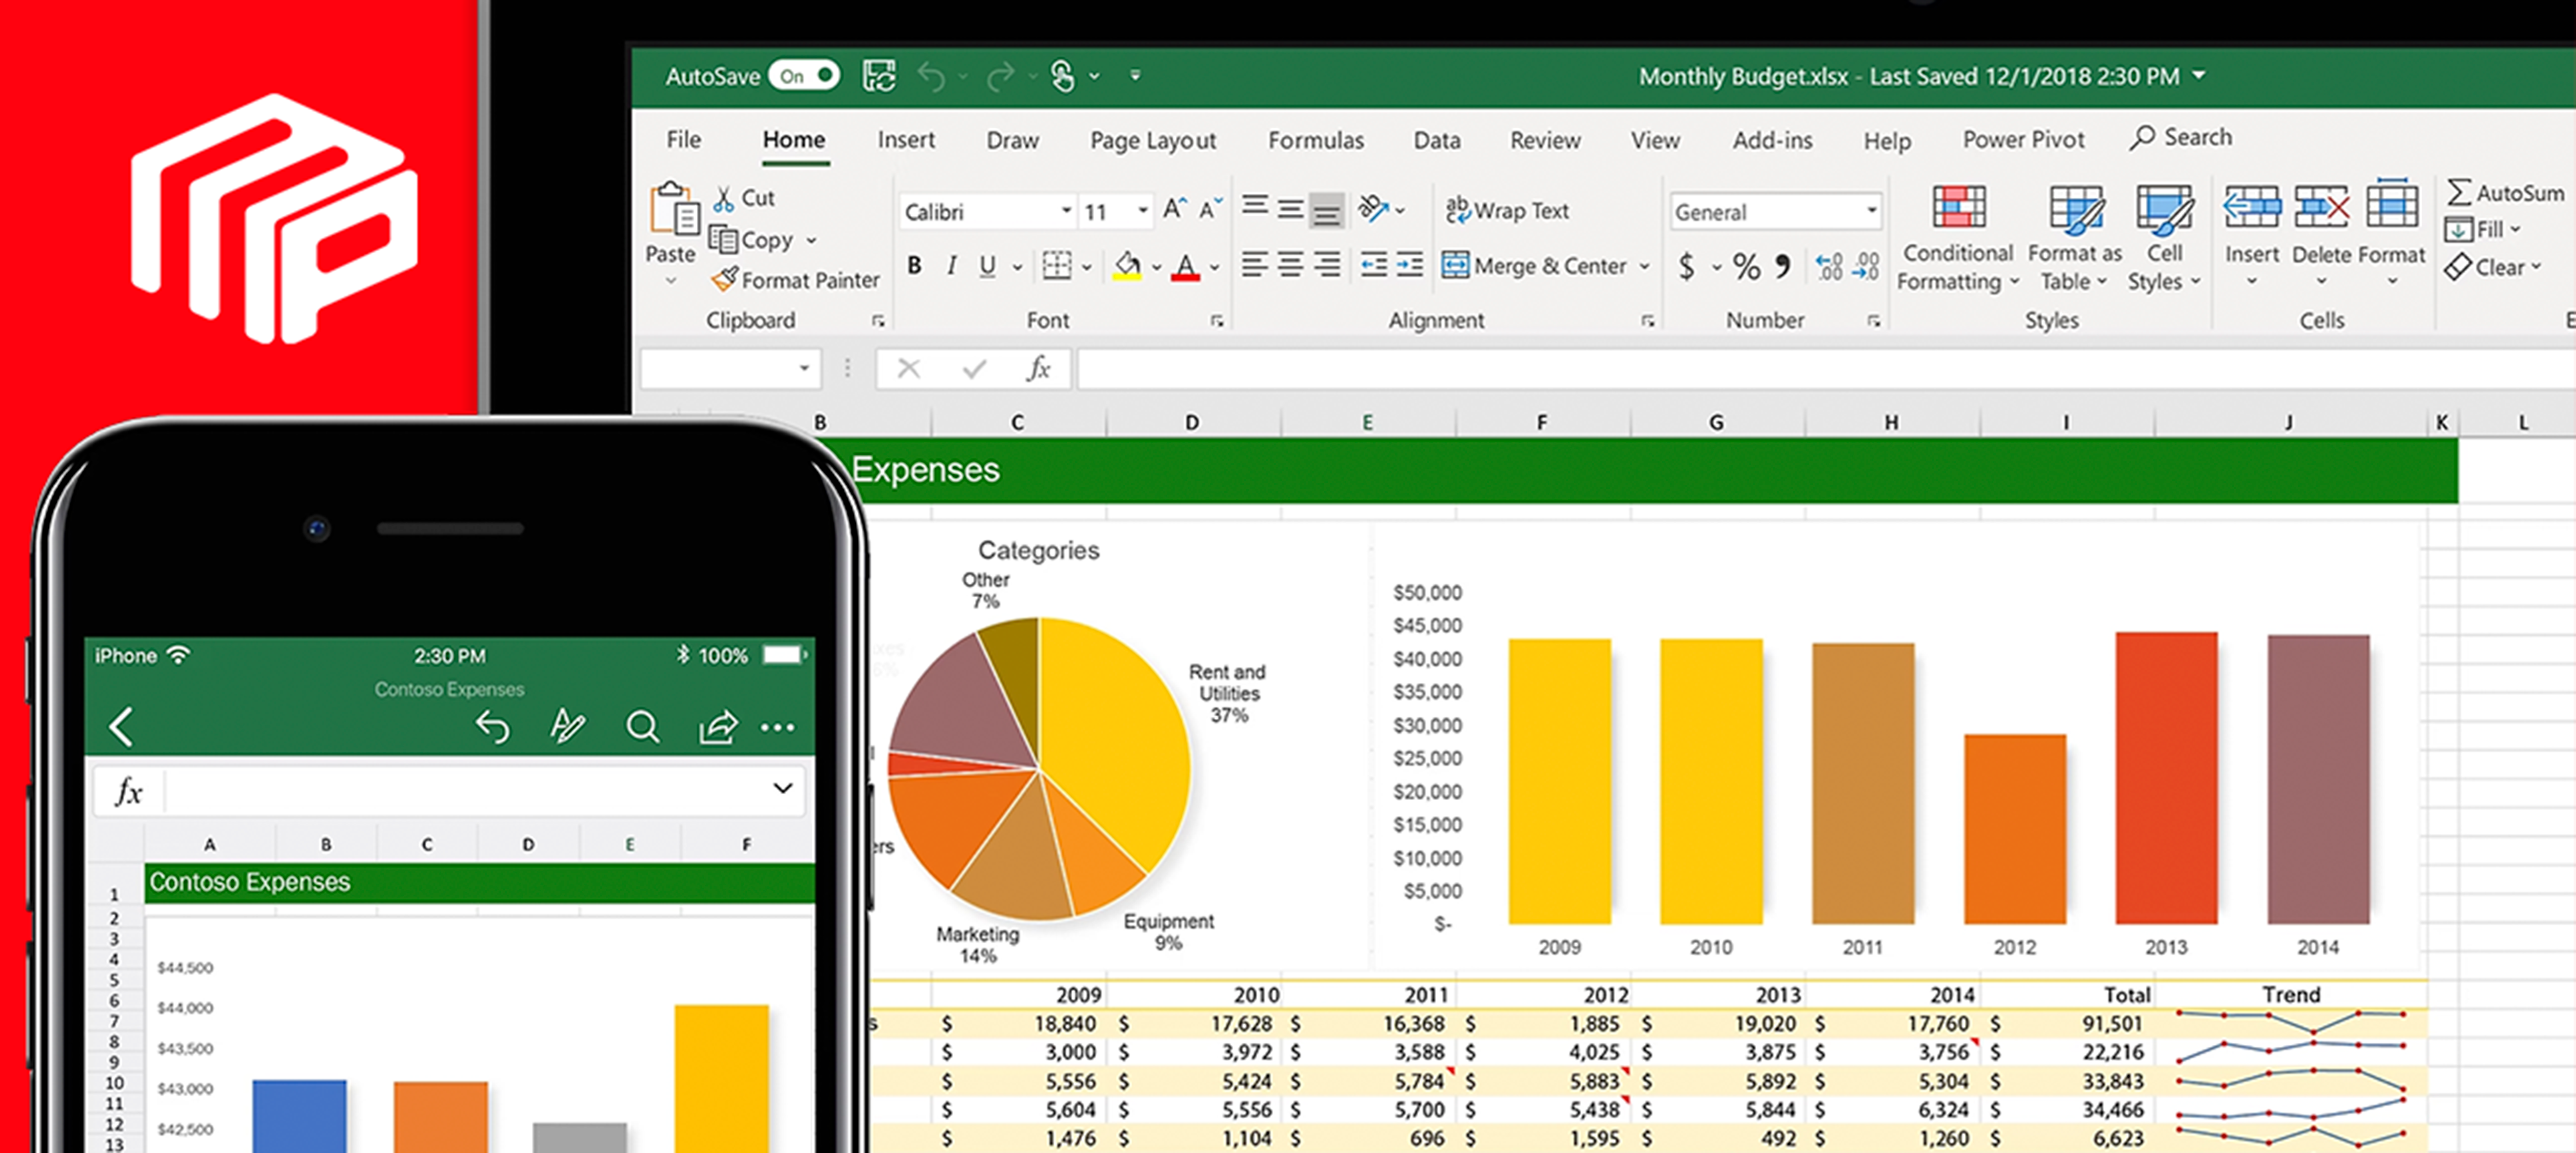This screenshot has width=2576, height=1153.
Task: Toggle Bold formatting
Action: click(914, 266)
